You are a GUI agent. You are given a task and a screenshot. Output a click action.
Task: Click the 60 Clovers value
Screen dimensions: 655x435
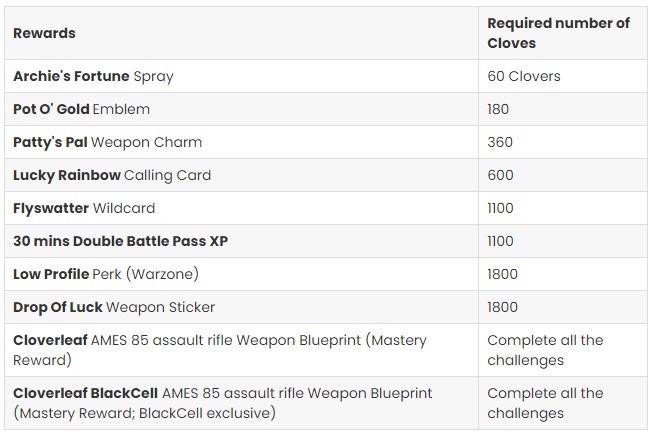[x=524, y=76]
